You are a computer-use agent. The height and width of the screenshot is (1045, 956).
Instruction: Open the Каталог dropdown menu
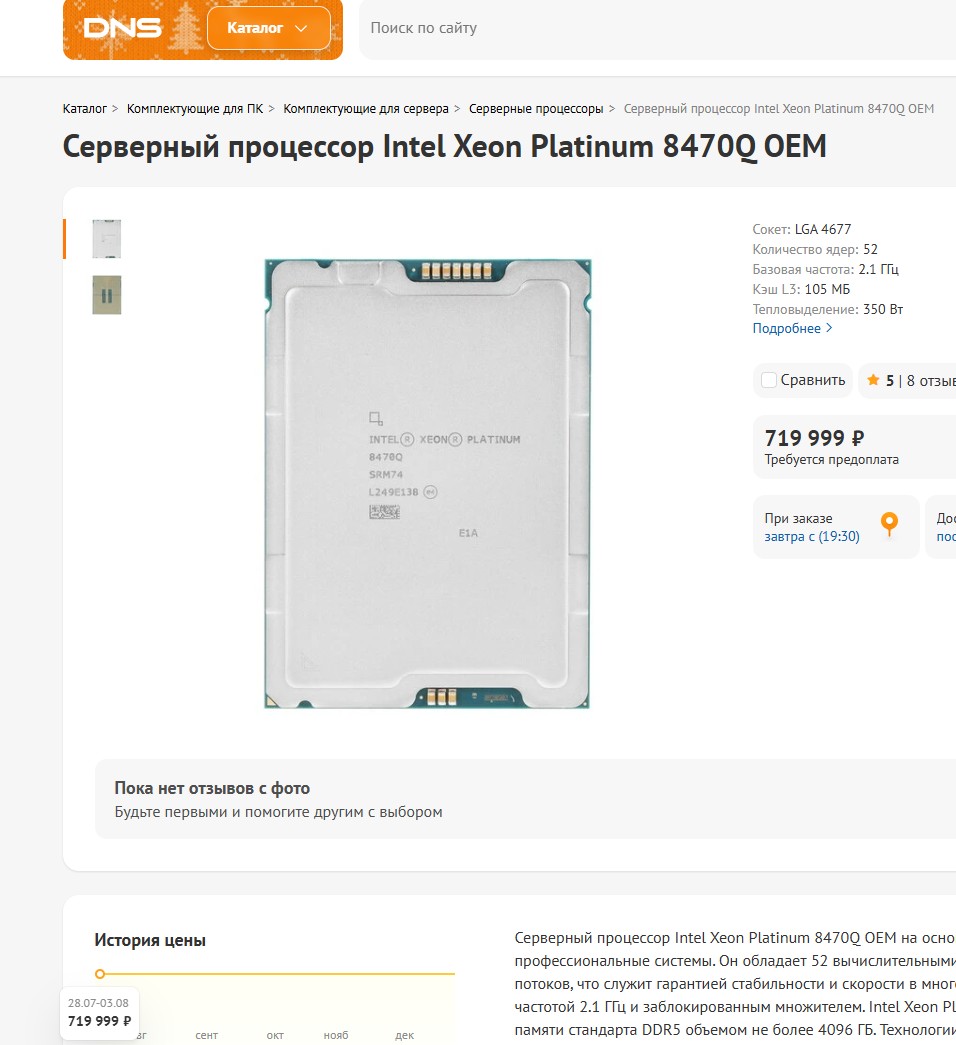[x=269, y=28]
